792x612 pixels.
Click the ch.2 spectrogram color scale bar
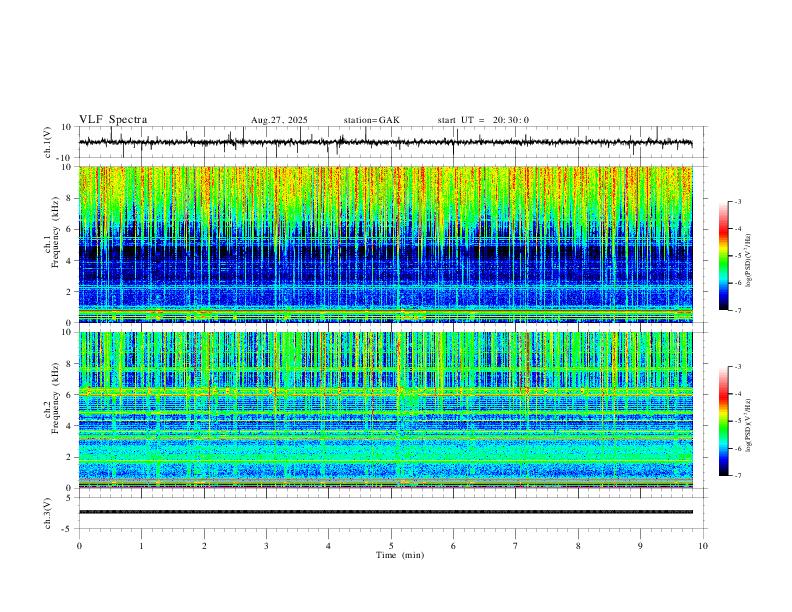pyautogui.click(x=724, y=421)
